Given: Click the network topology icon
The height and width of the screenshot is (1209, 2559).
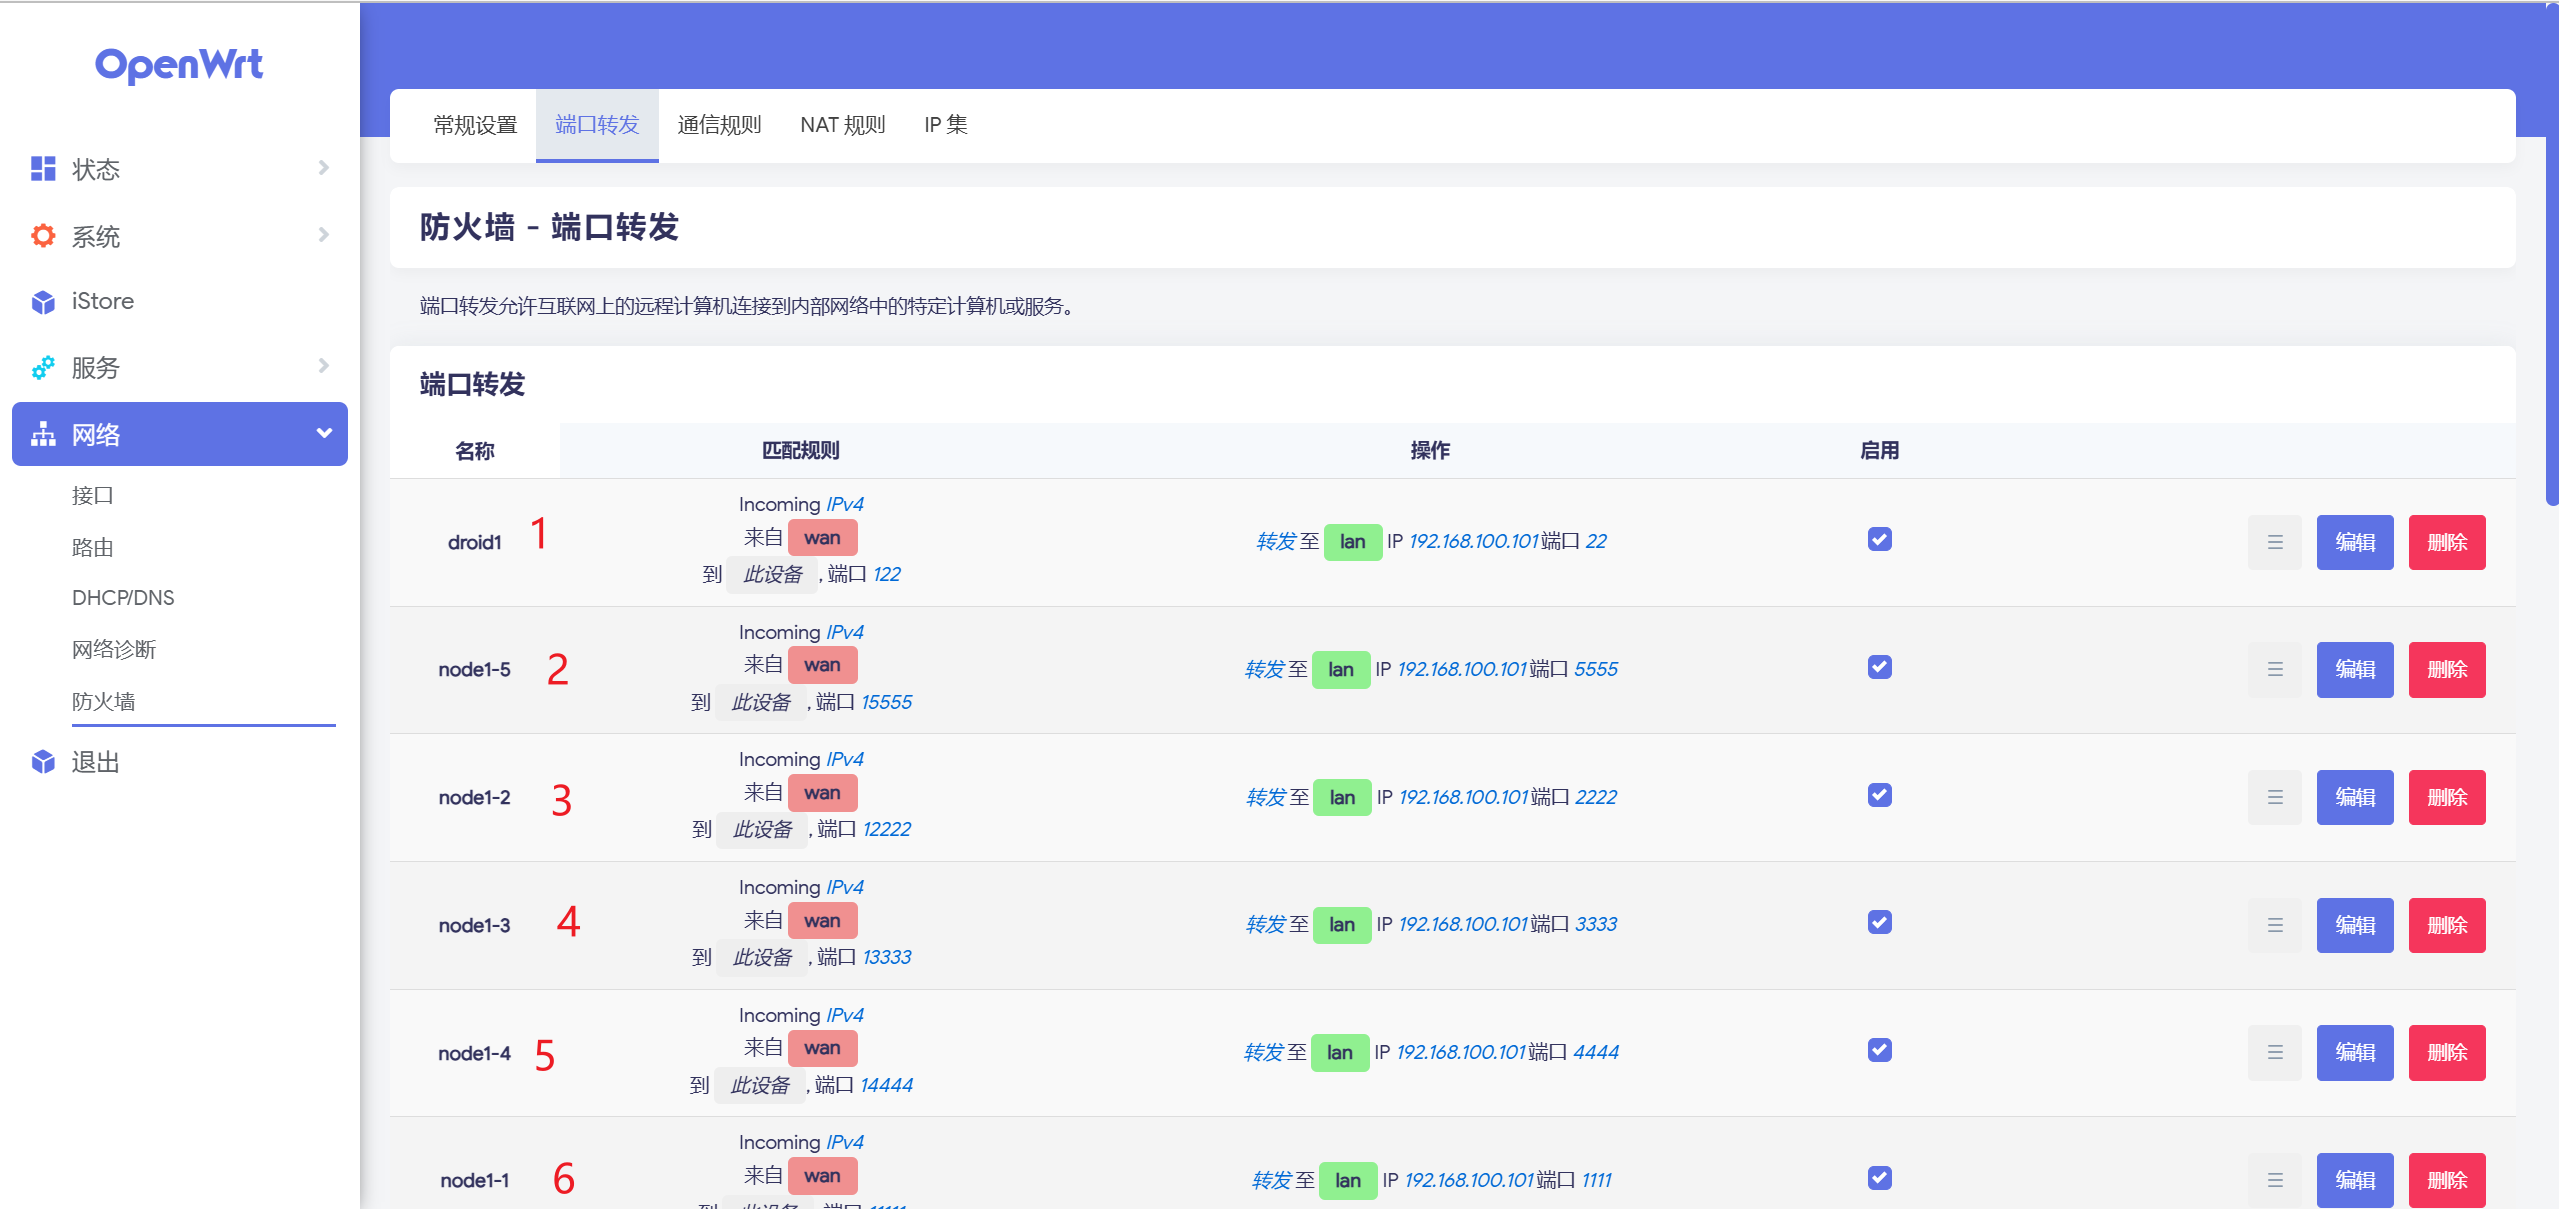Looking at the screenshot, I should point(43,434).
